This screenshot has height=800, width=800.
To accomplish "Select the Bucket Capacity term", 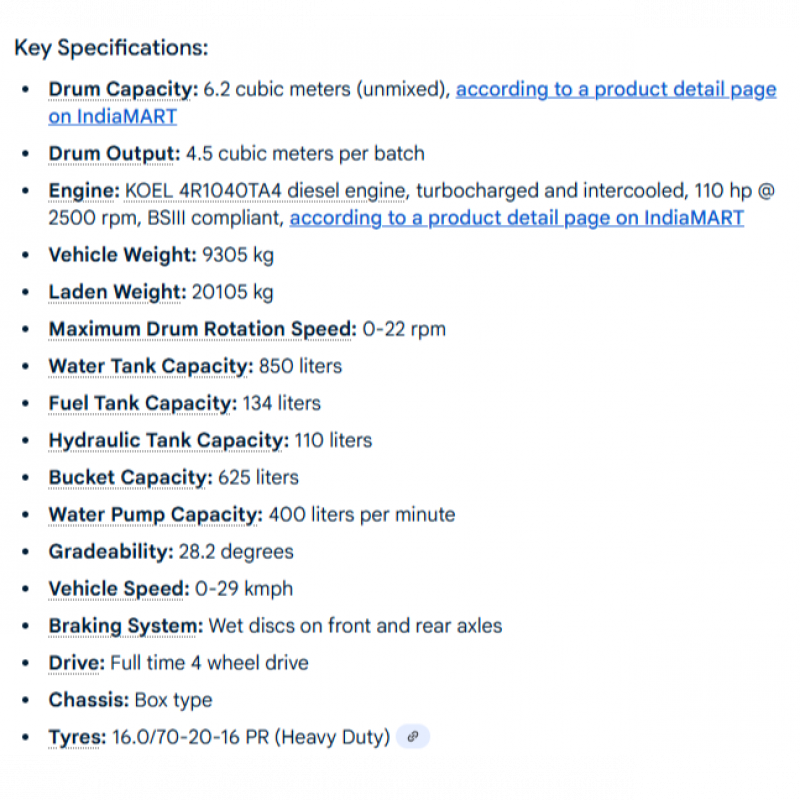I will (130, 477).
